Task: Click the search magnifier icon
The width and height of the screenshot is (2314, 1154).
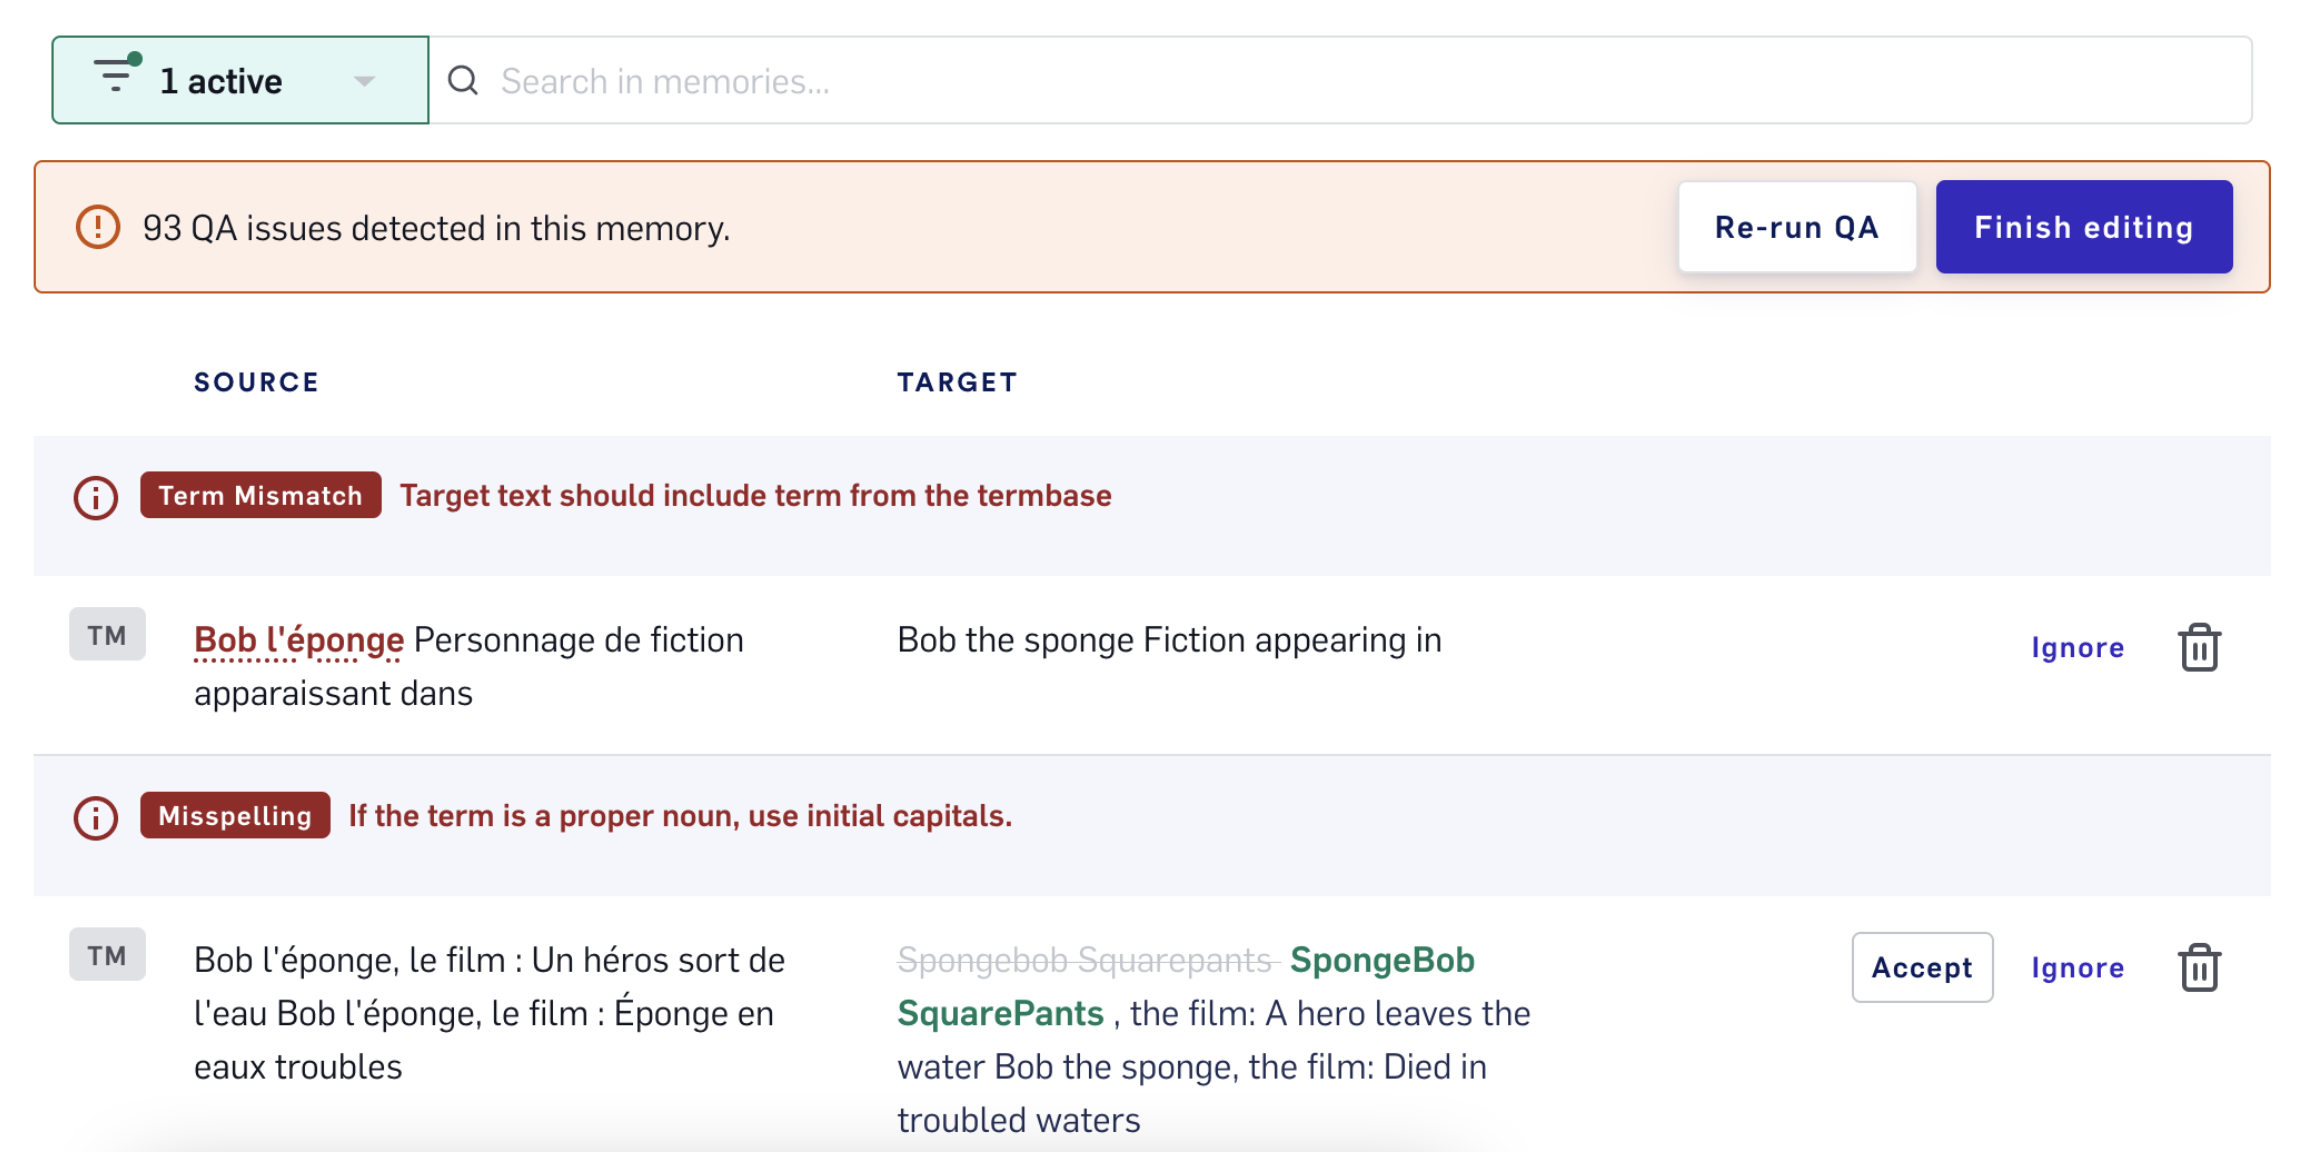Action: [463, 80]
